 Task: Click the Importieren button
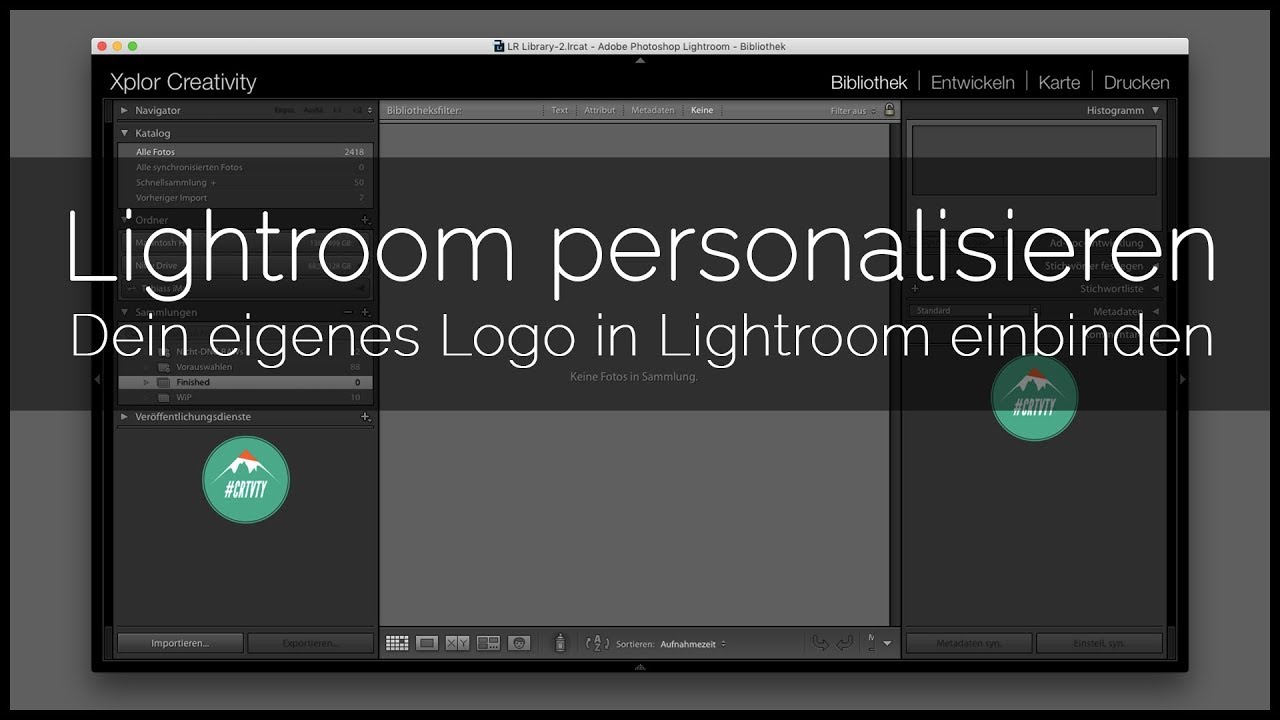coord(180,643)
